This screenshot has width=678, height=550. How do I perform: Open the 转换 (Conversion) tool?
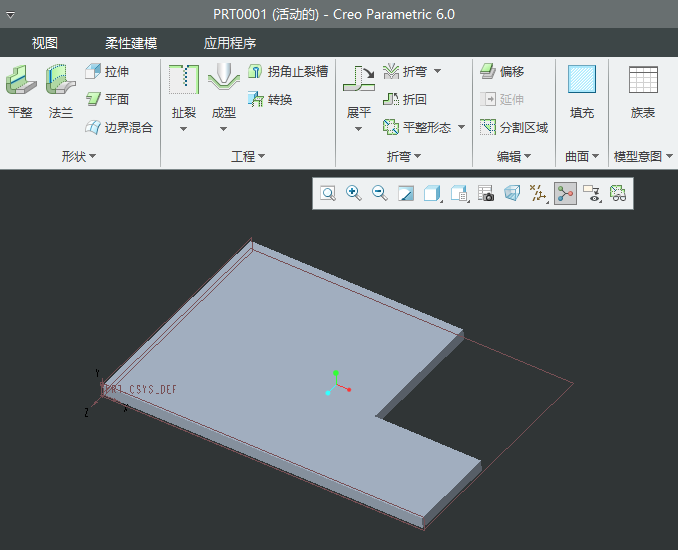[270, 99]
